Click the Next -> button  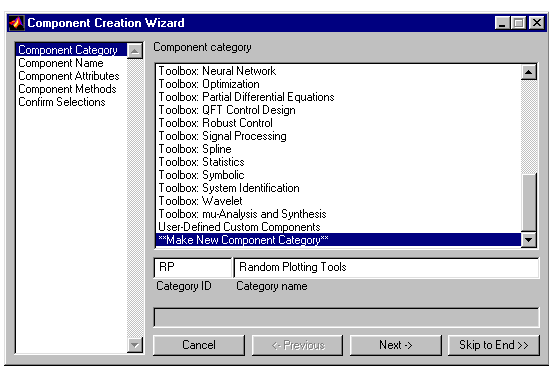396,345
